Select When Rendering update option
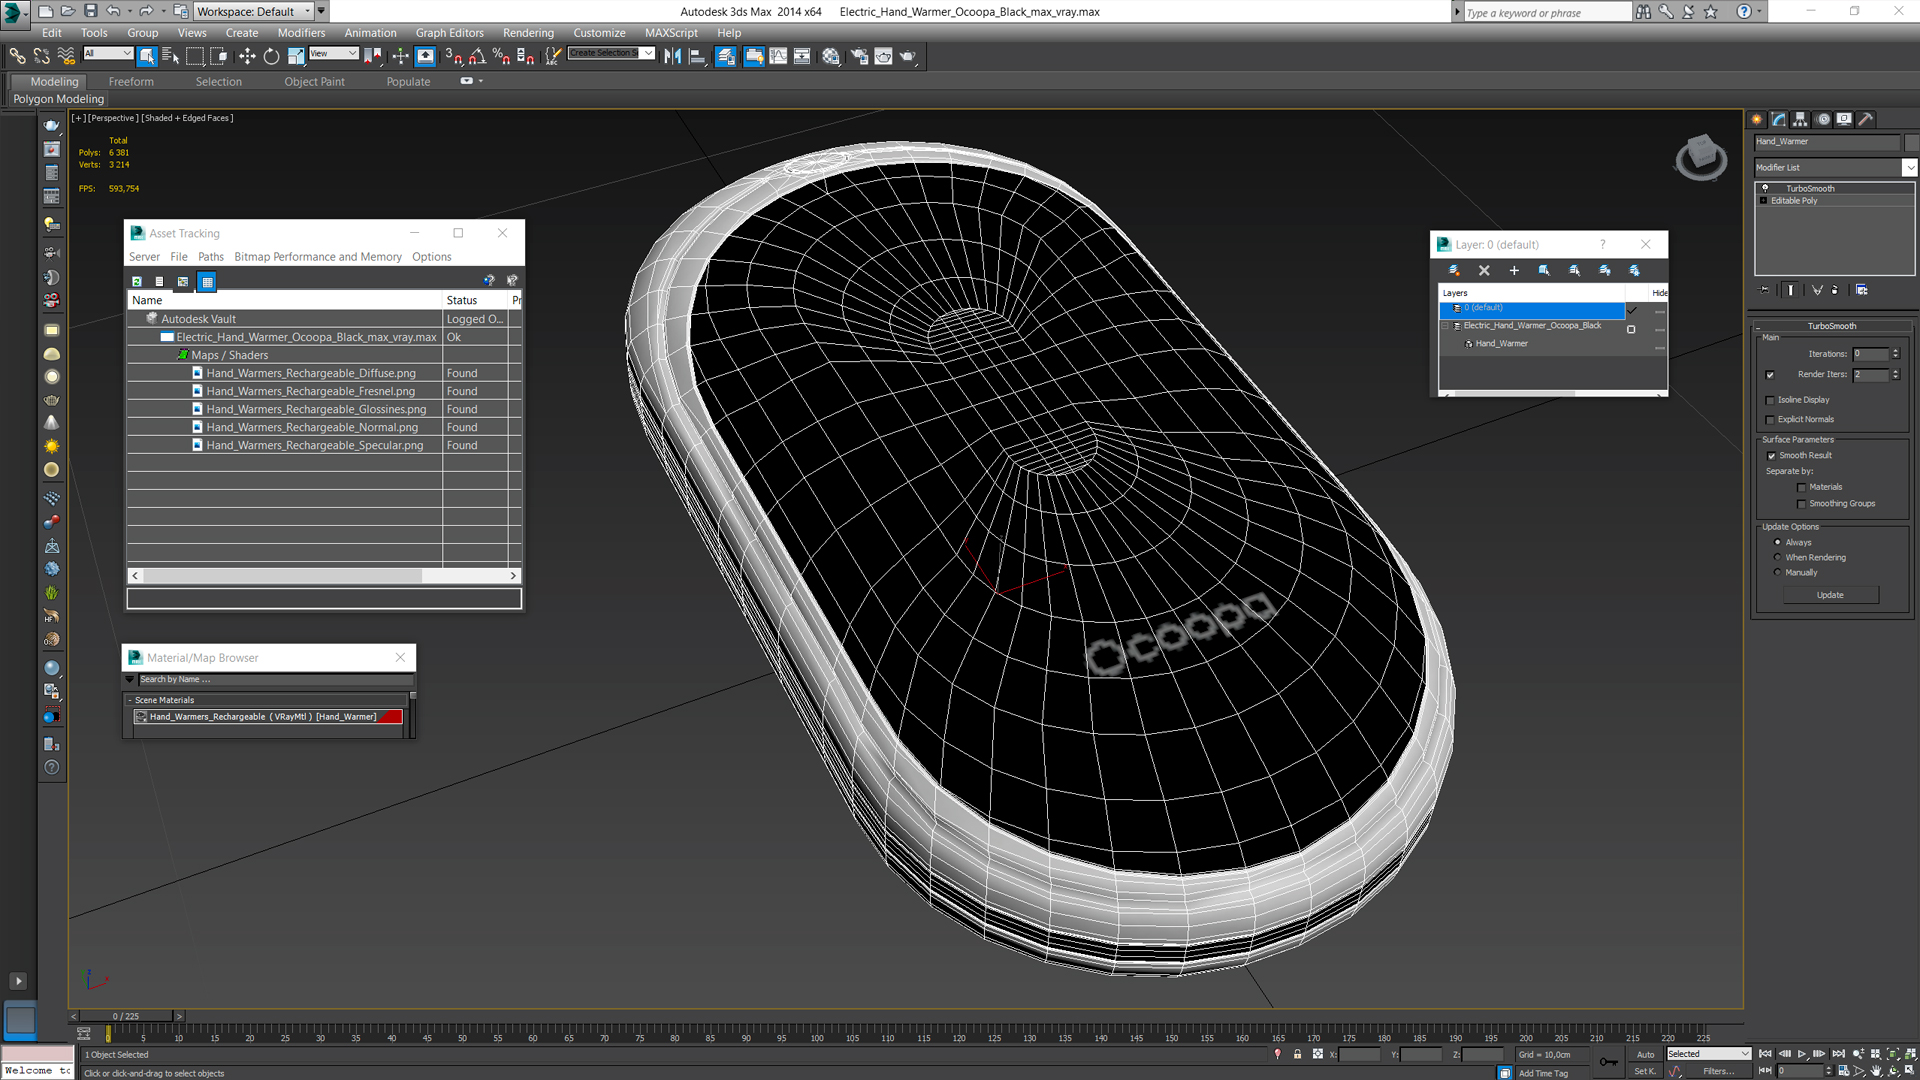The width and height of the screenshot is (1920, 1080). 1777,557
